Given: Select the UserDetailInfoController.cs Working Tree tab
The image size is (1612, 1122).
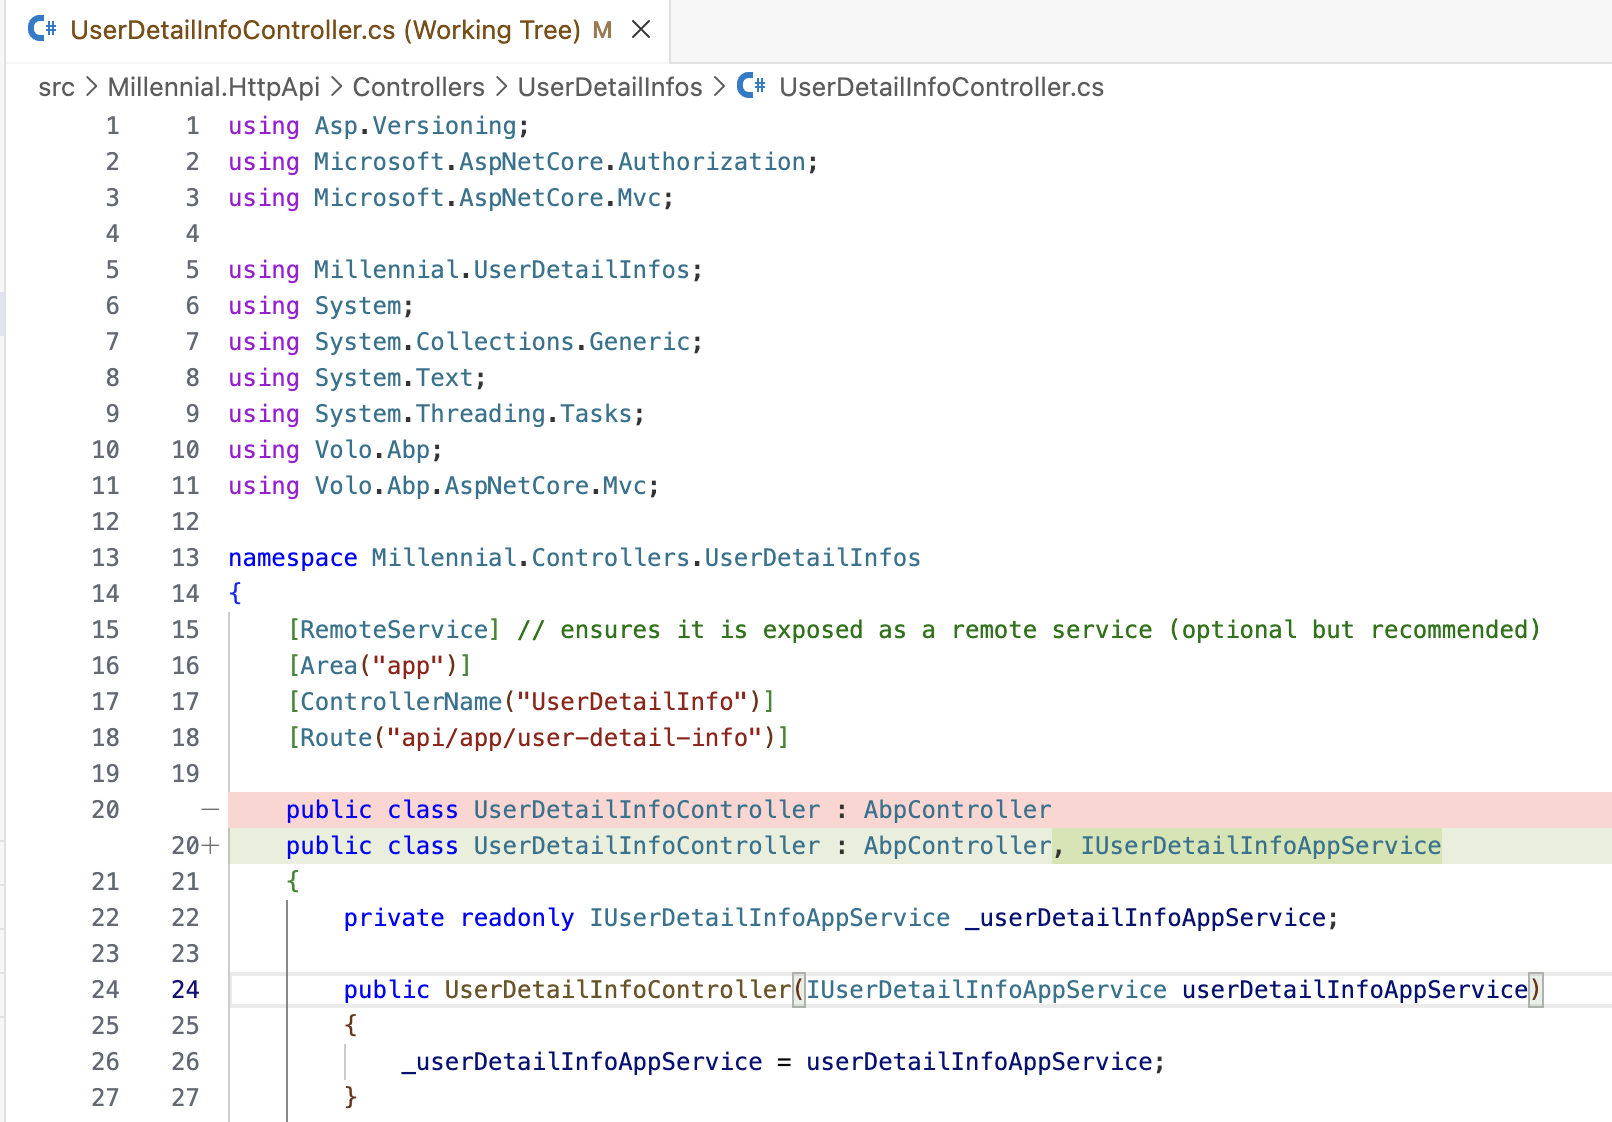Looking at the screenshot, I should coord(325,30).
